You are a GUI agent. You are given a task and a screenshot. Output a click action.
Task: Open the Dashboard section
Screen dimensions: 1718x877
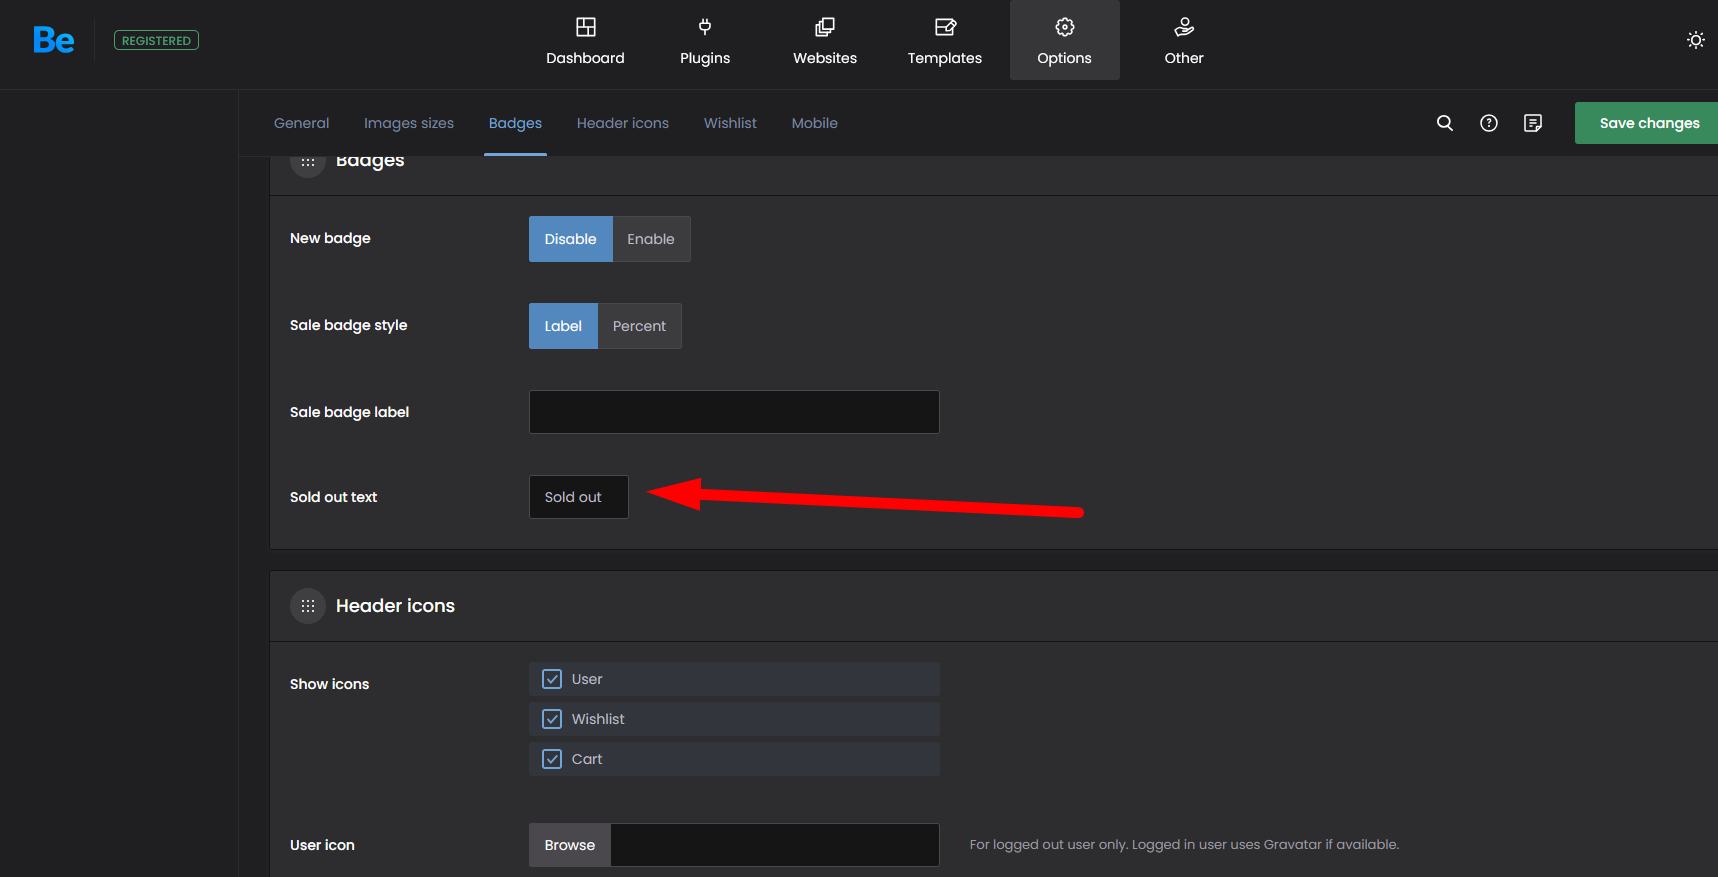pyautogui.click(x=585, y=42)
